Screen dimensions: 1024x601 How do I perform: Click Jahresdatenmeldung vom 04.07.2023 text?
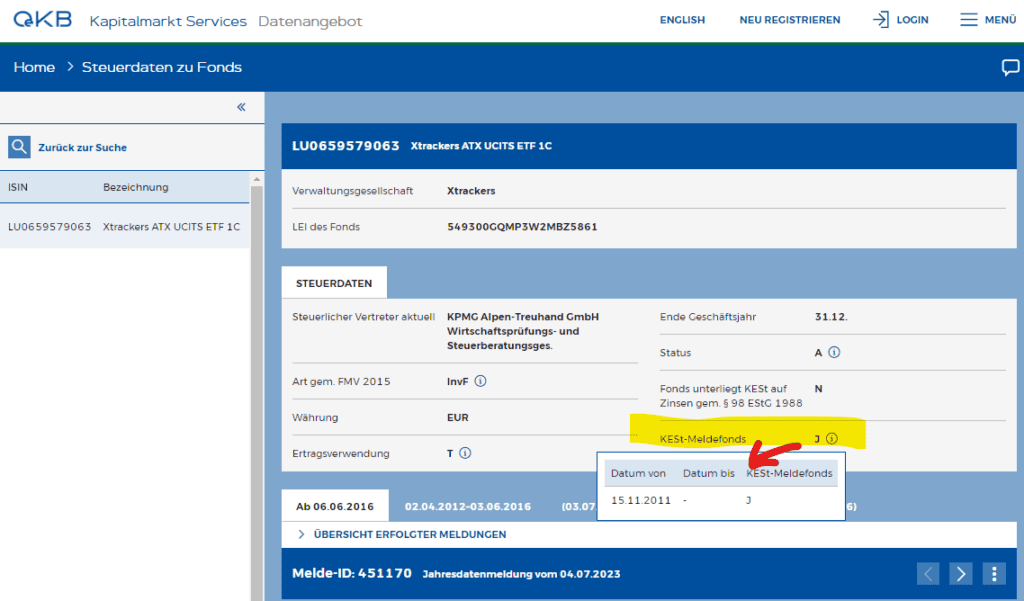pyautogui.click(x=521, y=574)
